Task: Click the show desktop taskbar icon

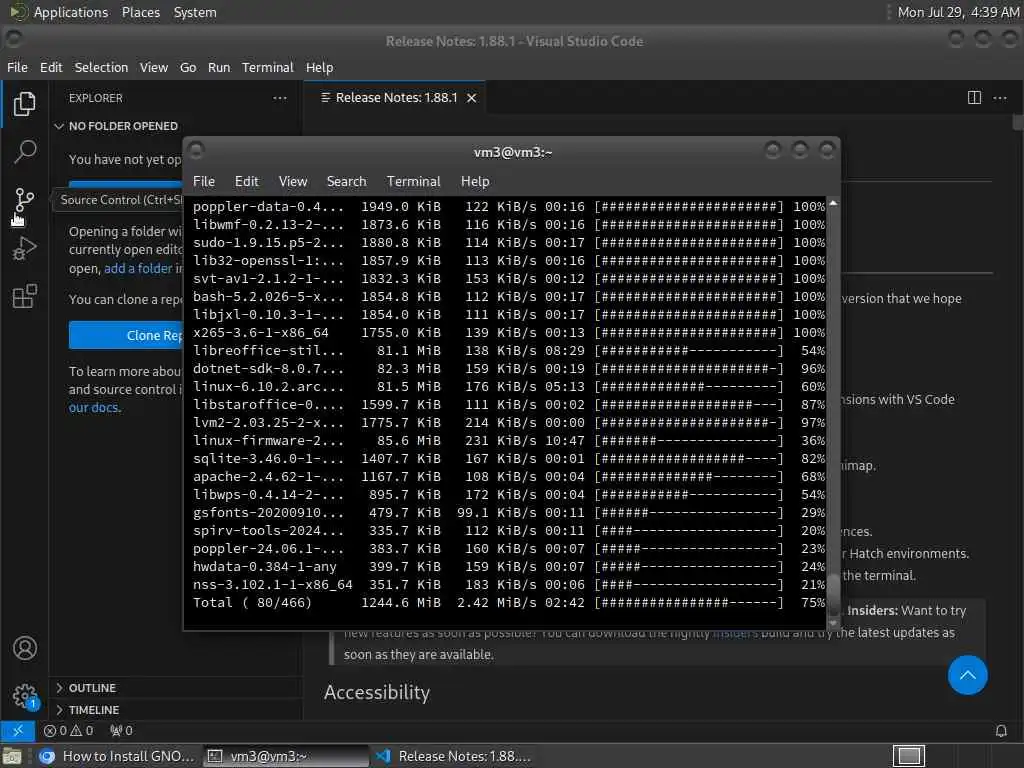Action: click(12, 756)
